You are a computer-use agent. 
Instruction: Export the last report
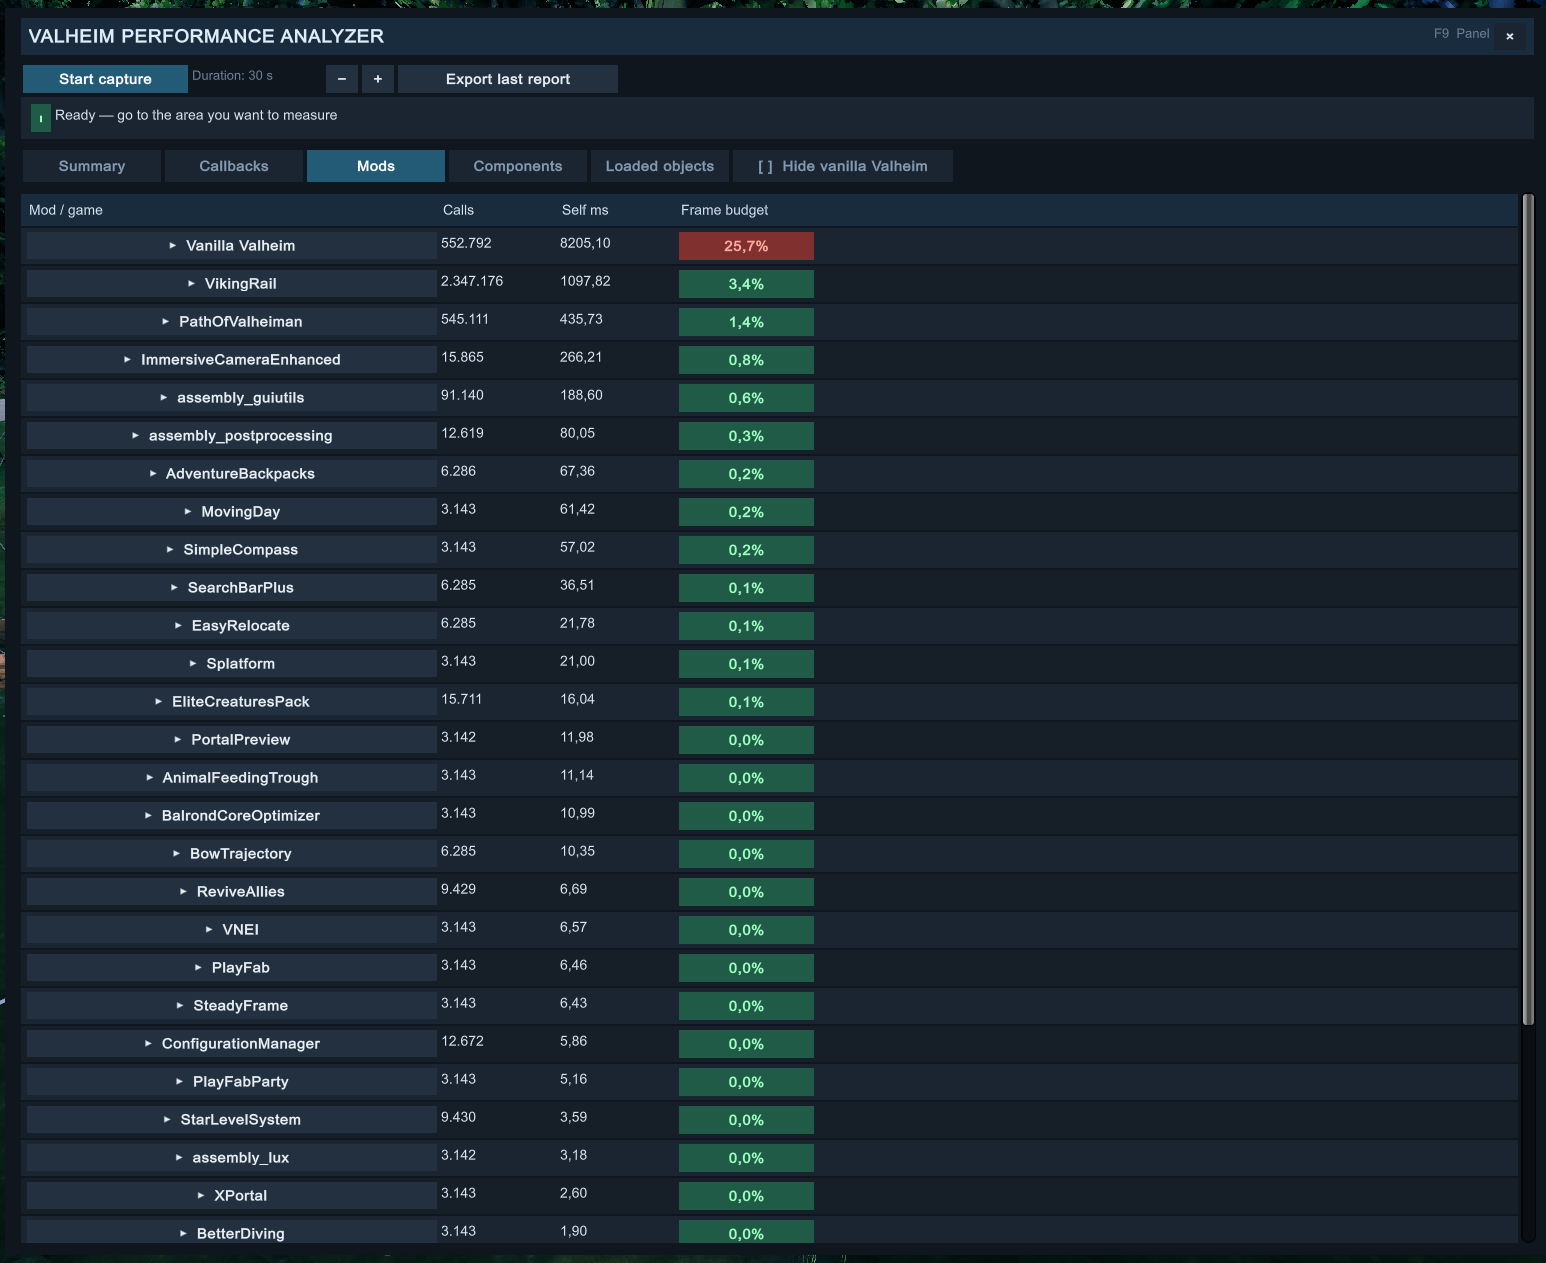pyautogui.click(x=508, y=79)
